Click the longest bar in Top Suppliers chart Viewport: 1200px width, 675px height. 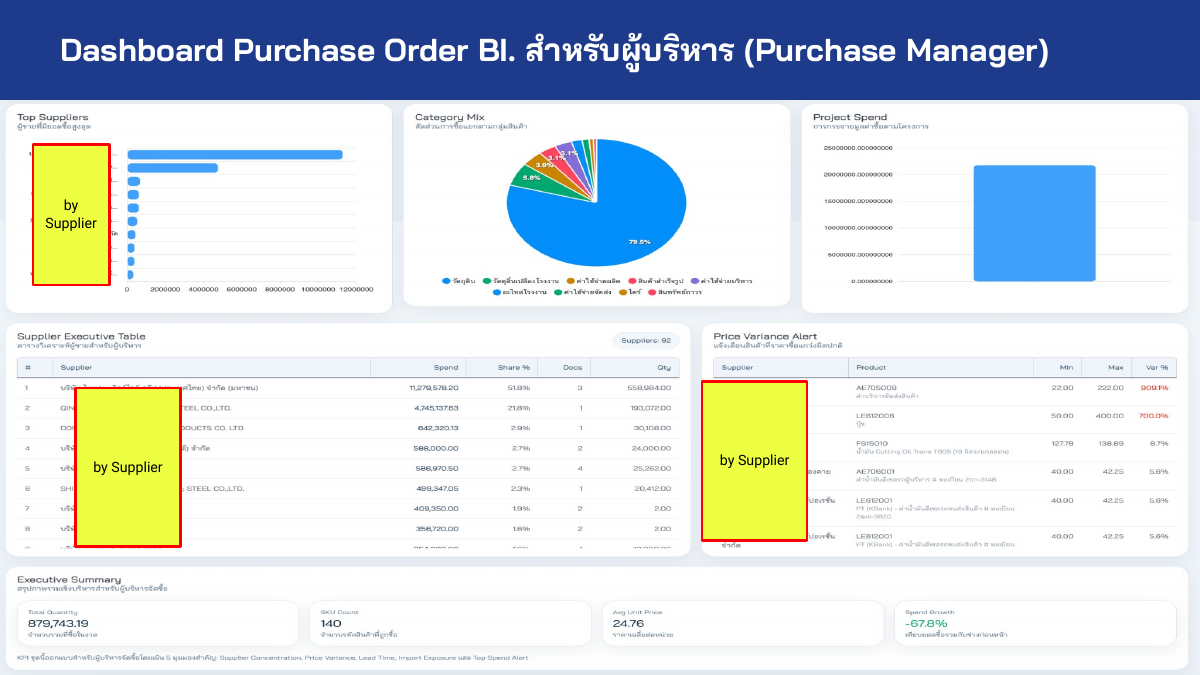pos(235,154)
